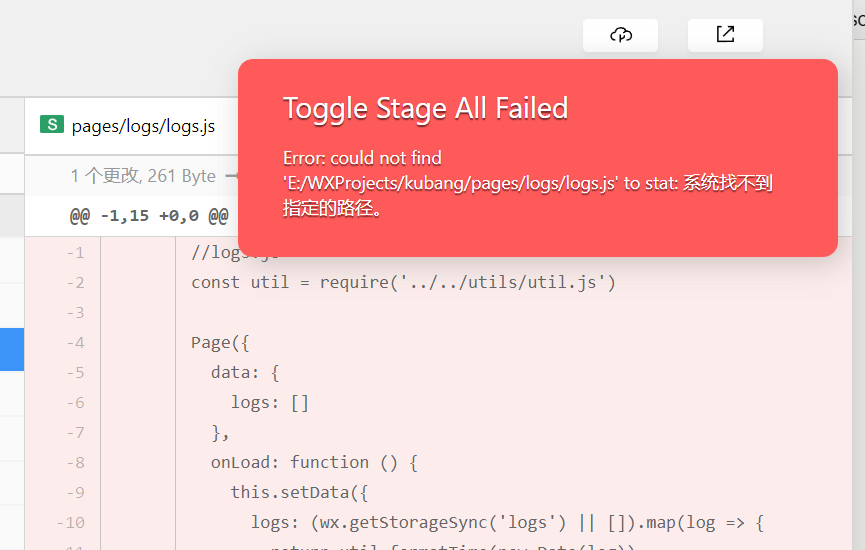Click the error message text in the red toast
Image resolution: width=865 pixels, height=550 pixels.
[x=527, y=184]
